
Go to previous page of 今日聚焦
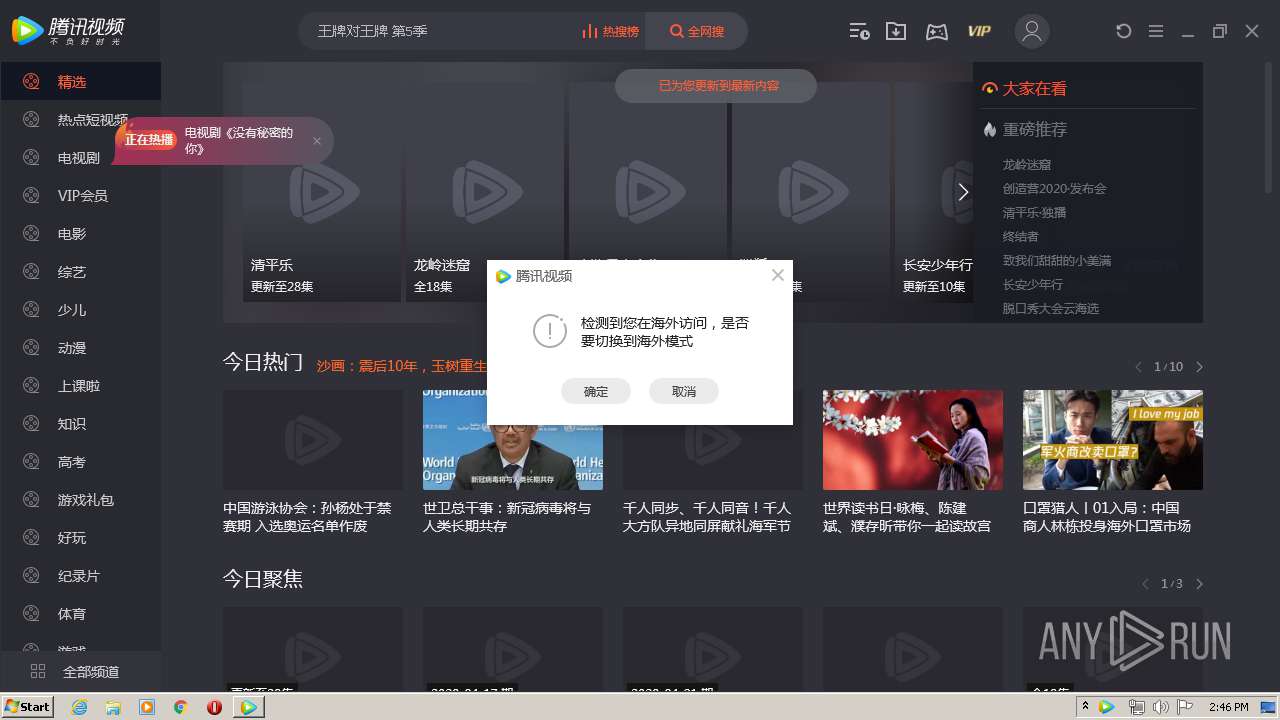(1145, 584)
